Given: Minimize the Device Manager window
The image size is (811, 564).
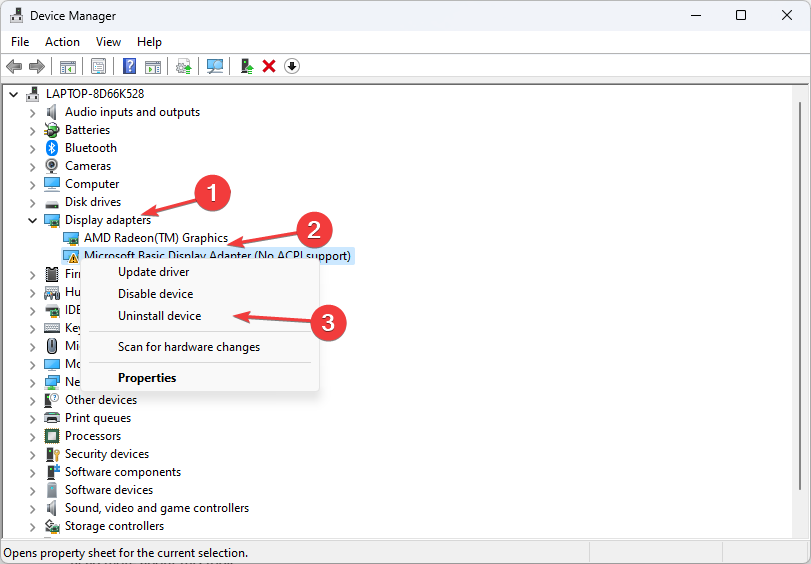Looking at the screenshot, I should click(x=696, y=16).
